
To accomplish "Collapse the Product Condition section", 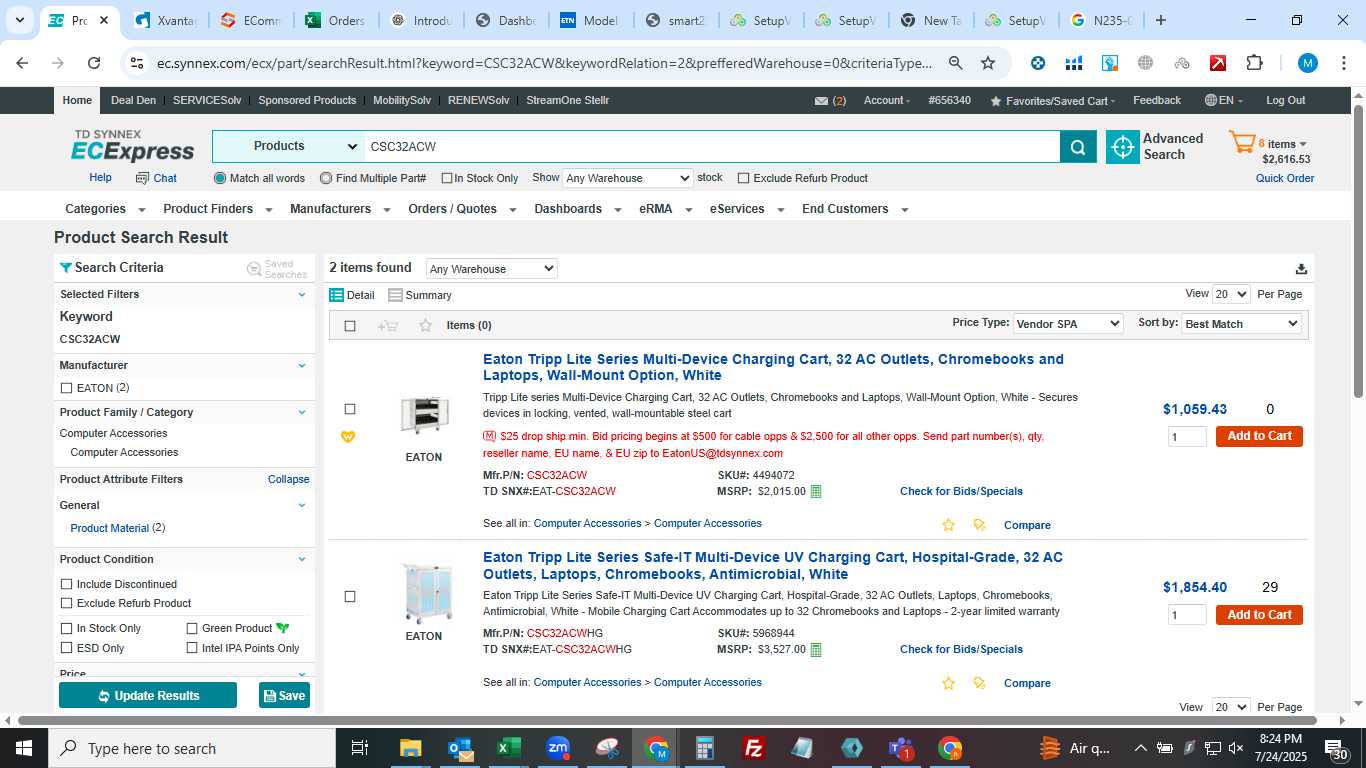I will [302, 559].
